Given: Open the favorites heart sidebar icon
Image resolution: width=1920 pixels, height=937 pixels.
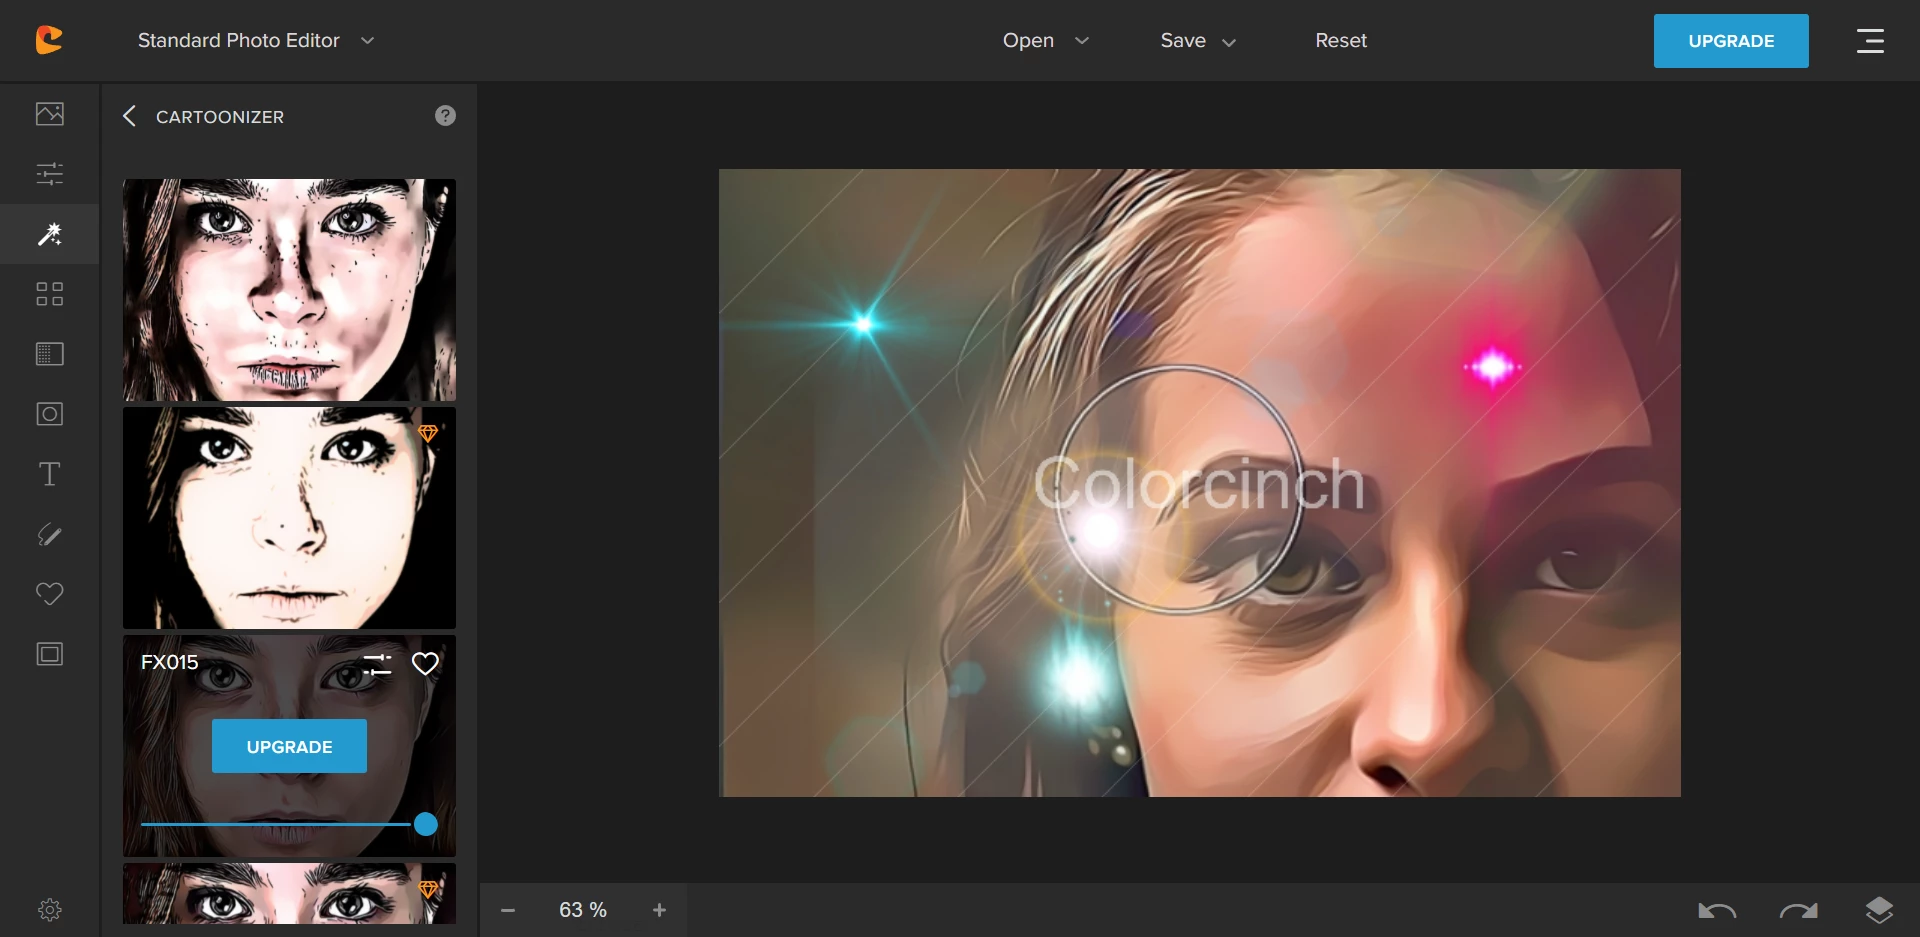Looking at the screenshot, I should click(x=49, y=594).
